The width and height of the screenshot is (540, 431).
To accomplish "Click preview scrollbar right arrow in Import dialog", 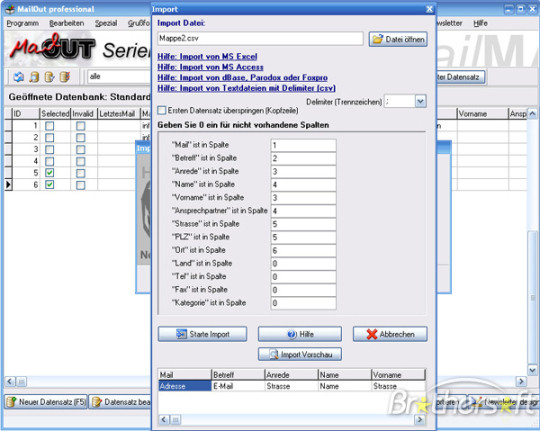I will [x=420, y=419].
